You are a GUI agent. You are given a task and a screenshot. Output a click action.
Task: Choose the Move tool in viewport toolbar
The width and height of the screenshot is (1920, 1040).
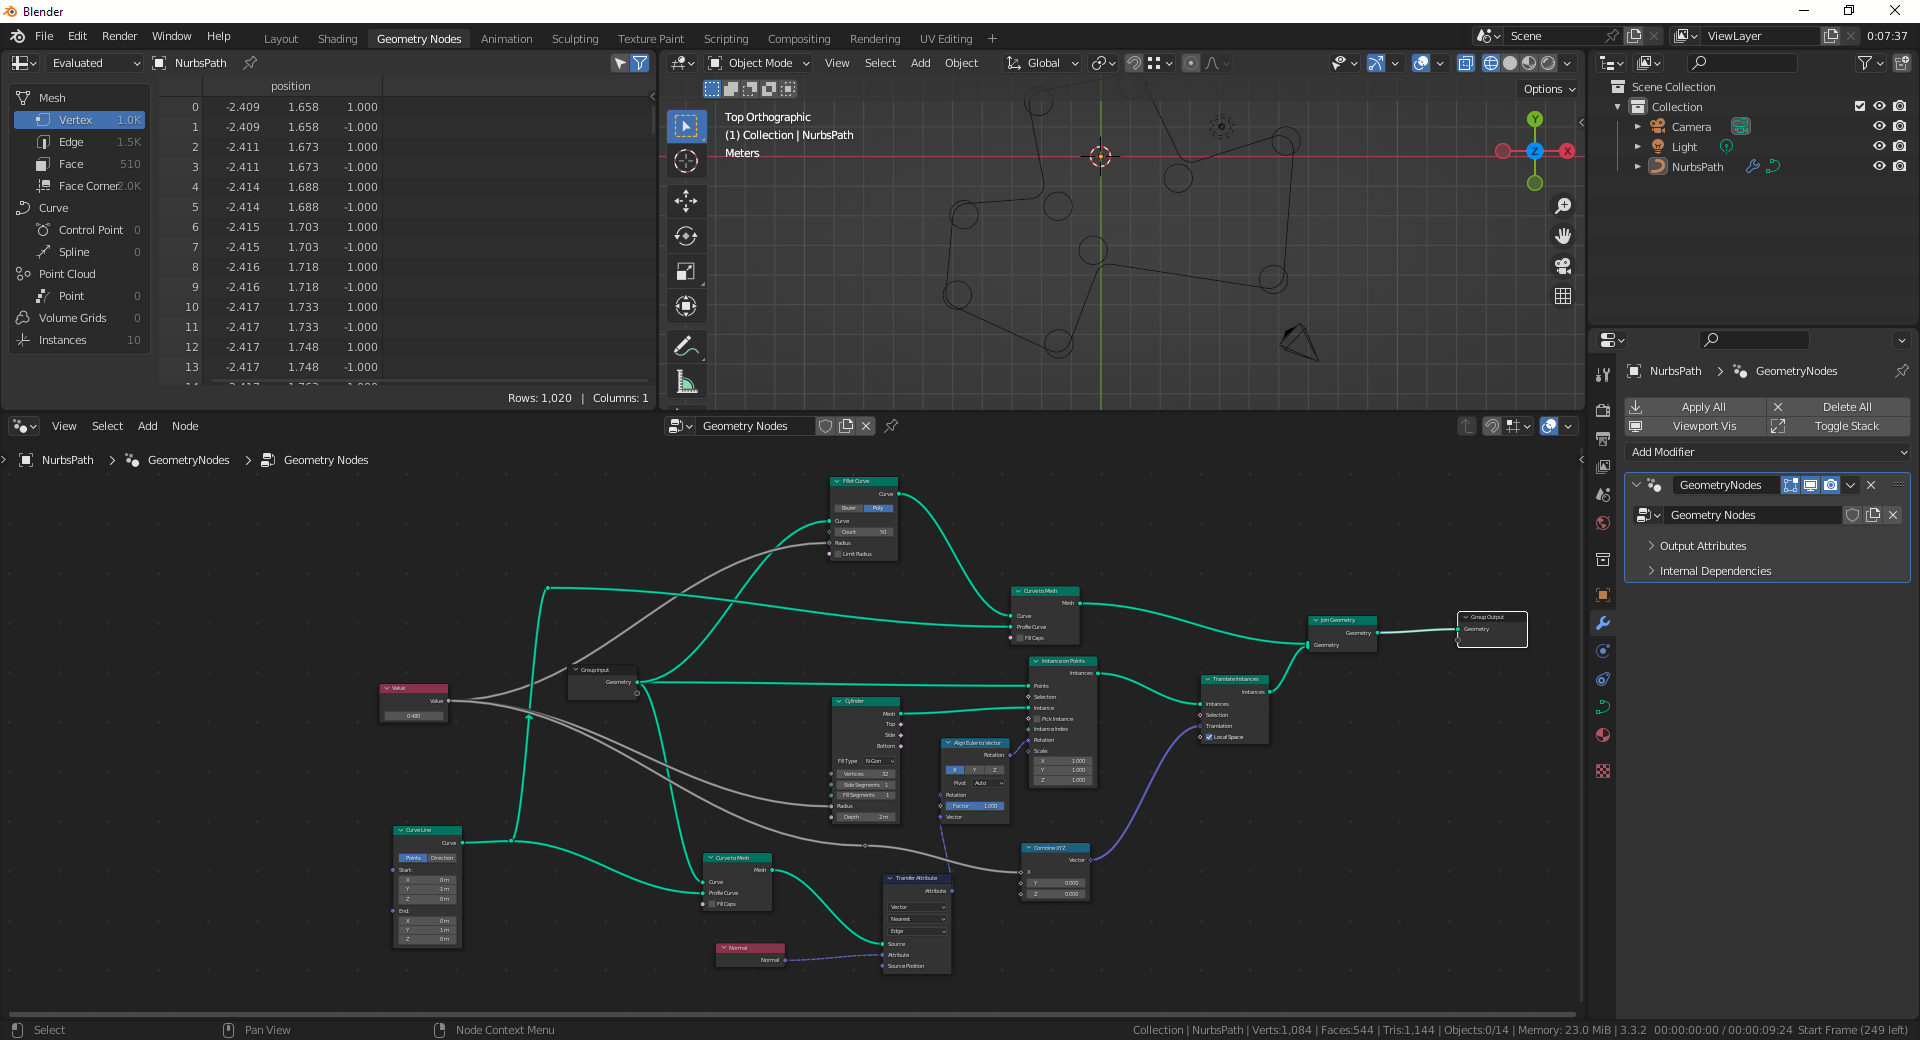pyautogui.click(x=686, y=201)
